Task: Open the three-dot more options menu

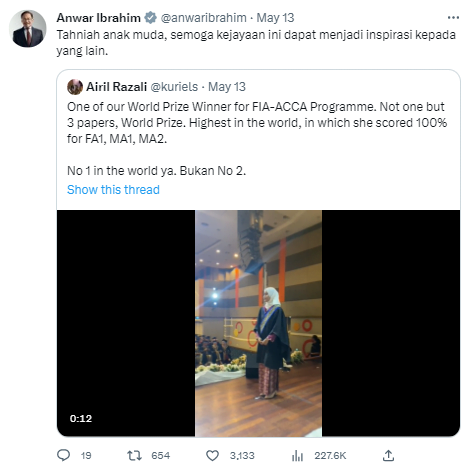Action: click(x=453, y=18)
